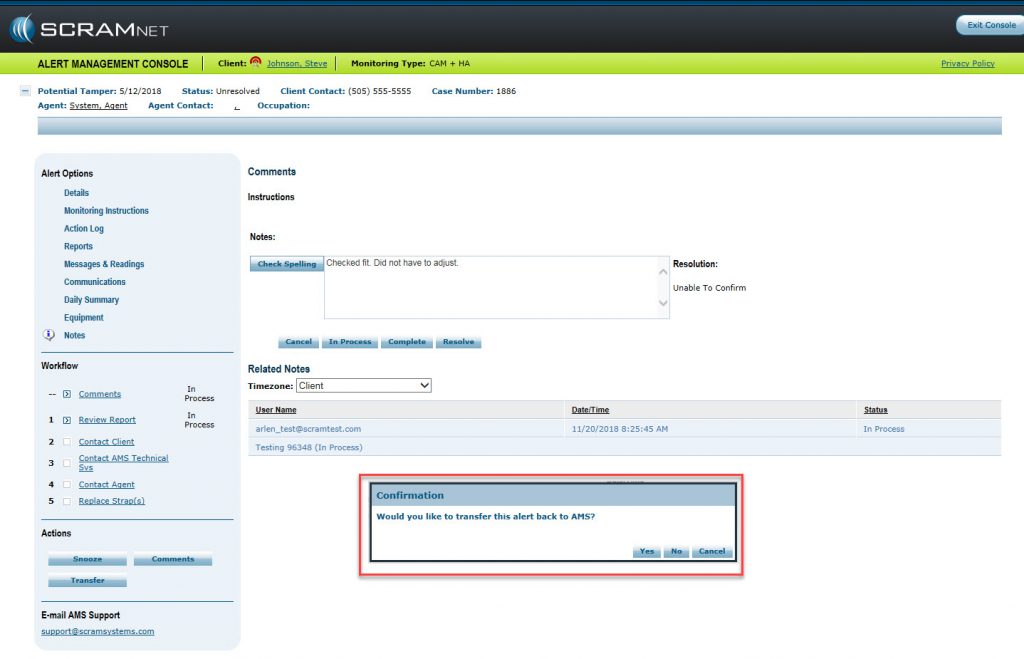
Task: Click the arrow icon beside Comments workflow step
Action: (66, 394)
